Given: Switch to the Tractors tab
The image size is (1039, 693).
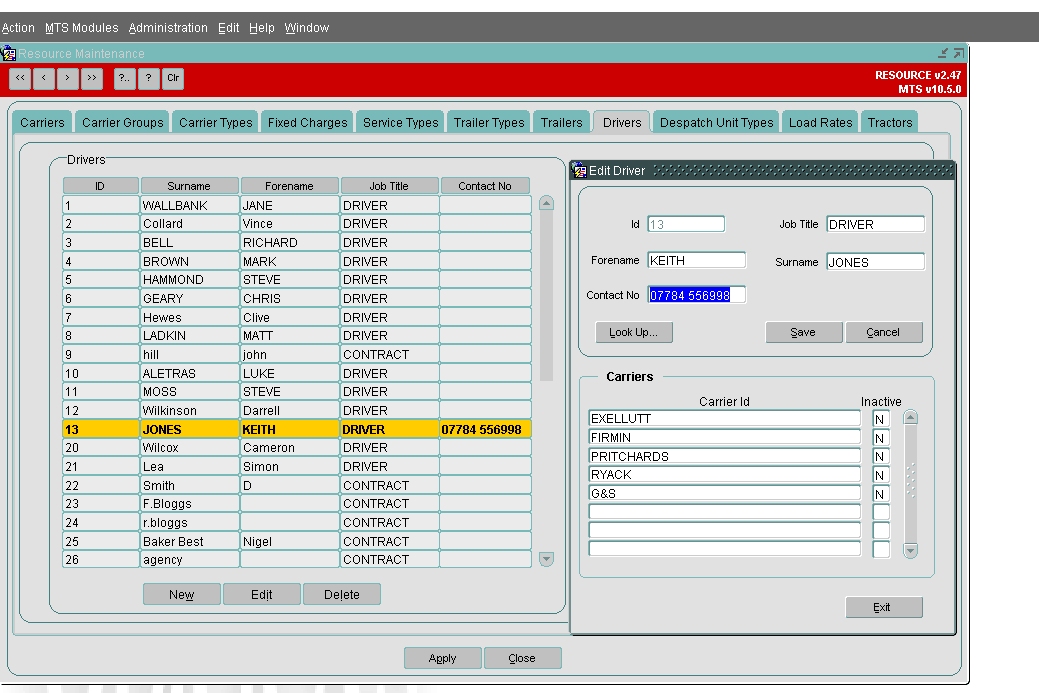Looking at the screenshot, I should pyautogui.click(x=890, y=122).
